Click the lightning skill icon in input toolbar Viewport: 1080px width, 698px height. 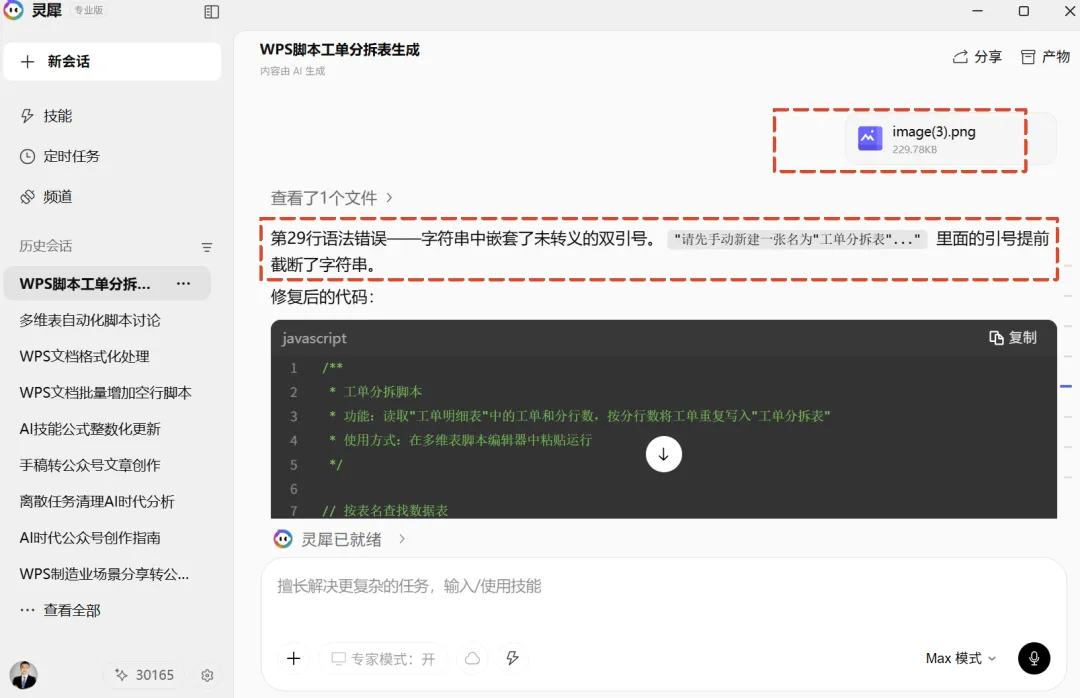[512, 659]
